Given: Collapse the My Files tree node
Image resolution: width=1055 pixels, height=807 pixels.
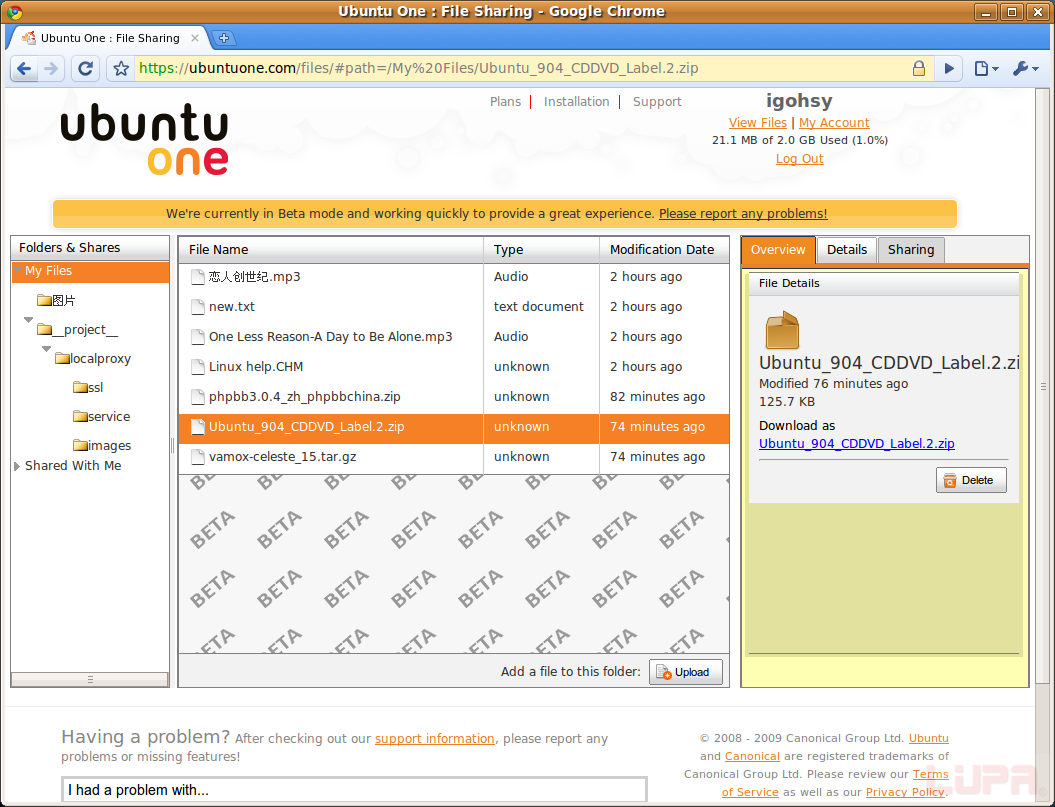Looking at the screenshot, I should pos(18,270).
